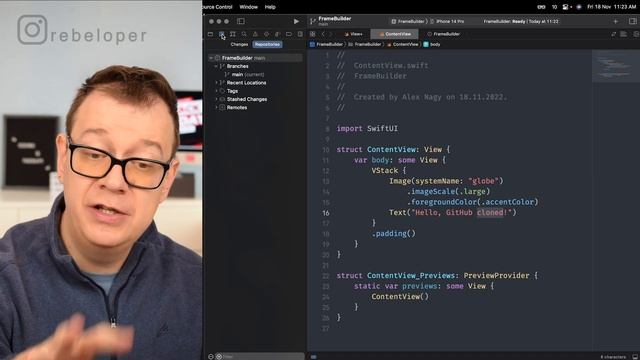Toggle the debug area at bottom right
This screenshot has height=360, width=640.
pos(635,357)
